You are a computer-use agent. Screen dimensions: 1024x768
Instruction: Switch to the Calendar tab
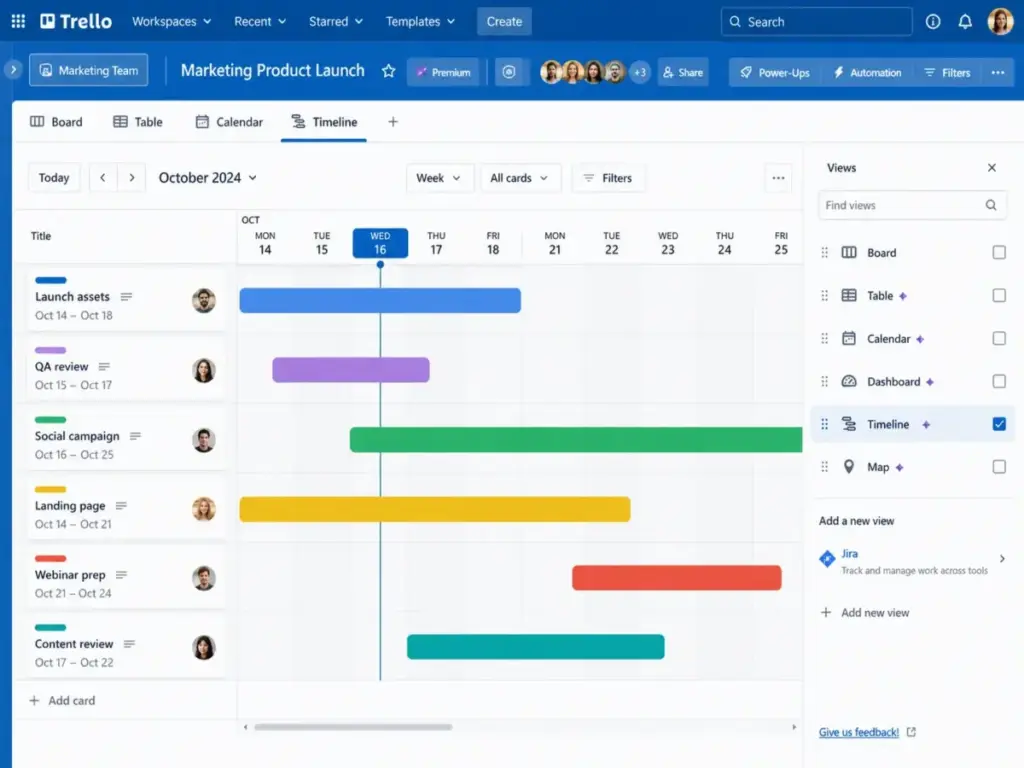[229, 122]
